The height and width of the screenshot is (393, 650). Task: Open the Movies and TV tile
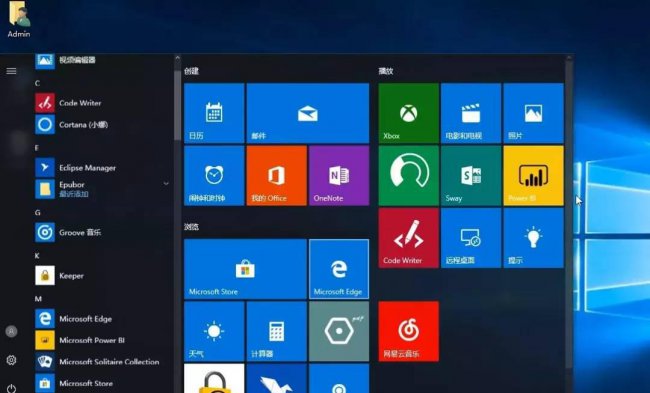tap(471, 113)
